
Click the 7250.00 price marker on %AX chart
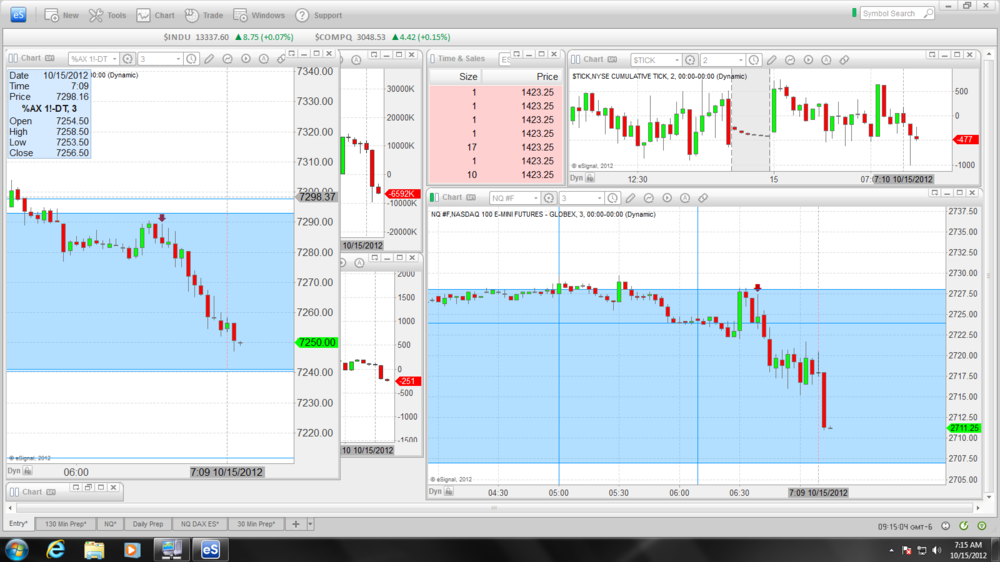click(316, 343)
